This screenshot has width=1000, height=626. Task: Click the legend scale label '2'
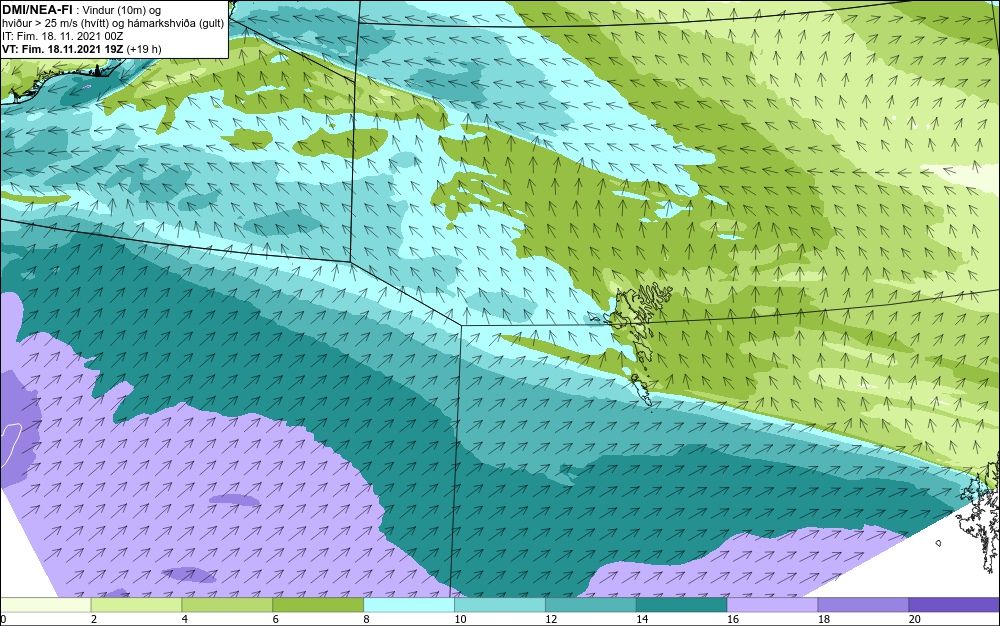click(x=94, y=619)
